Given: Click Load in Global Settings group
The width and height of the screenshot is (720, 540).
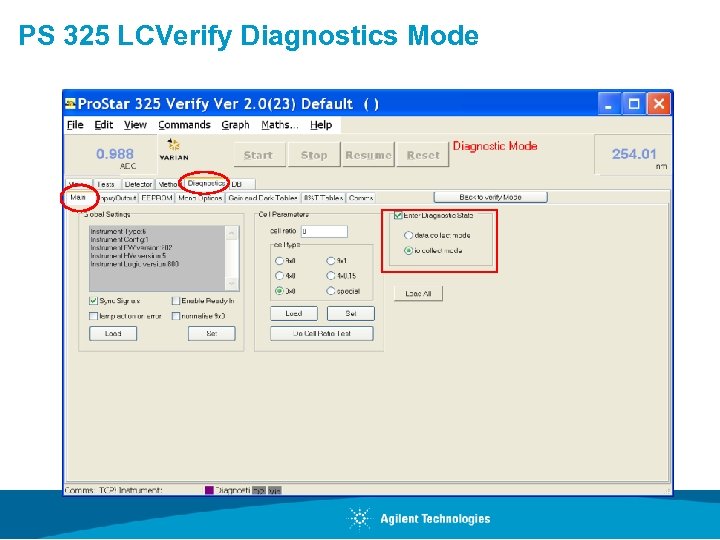Looking at the screenshot, I should point(113,333).
